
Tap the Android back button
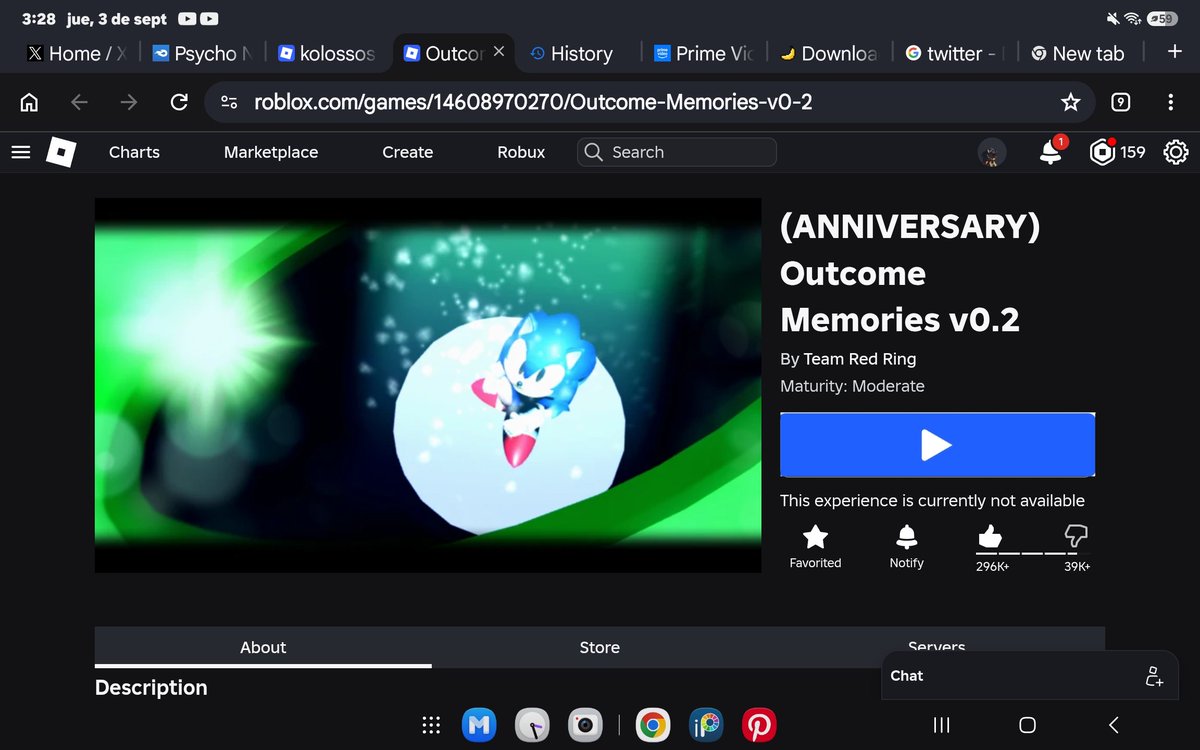coord(1113,725)
